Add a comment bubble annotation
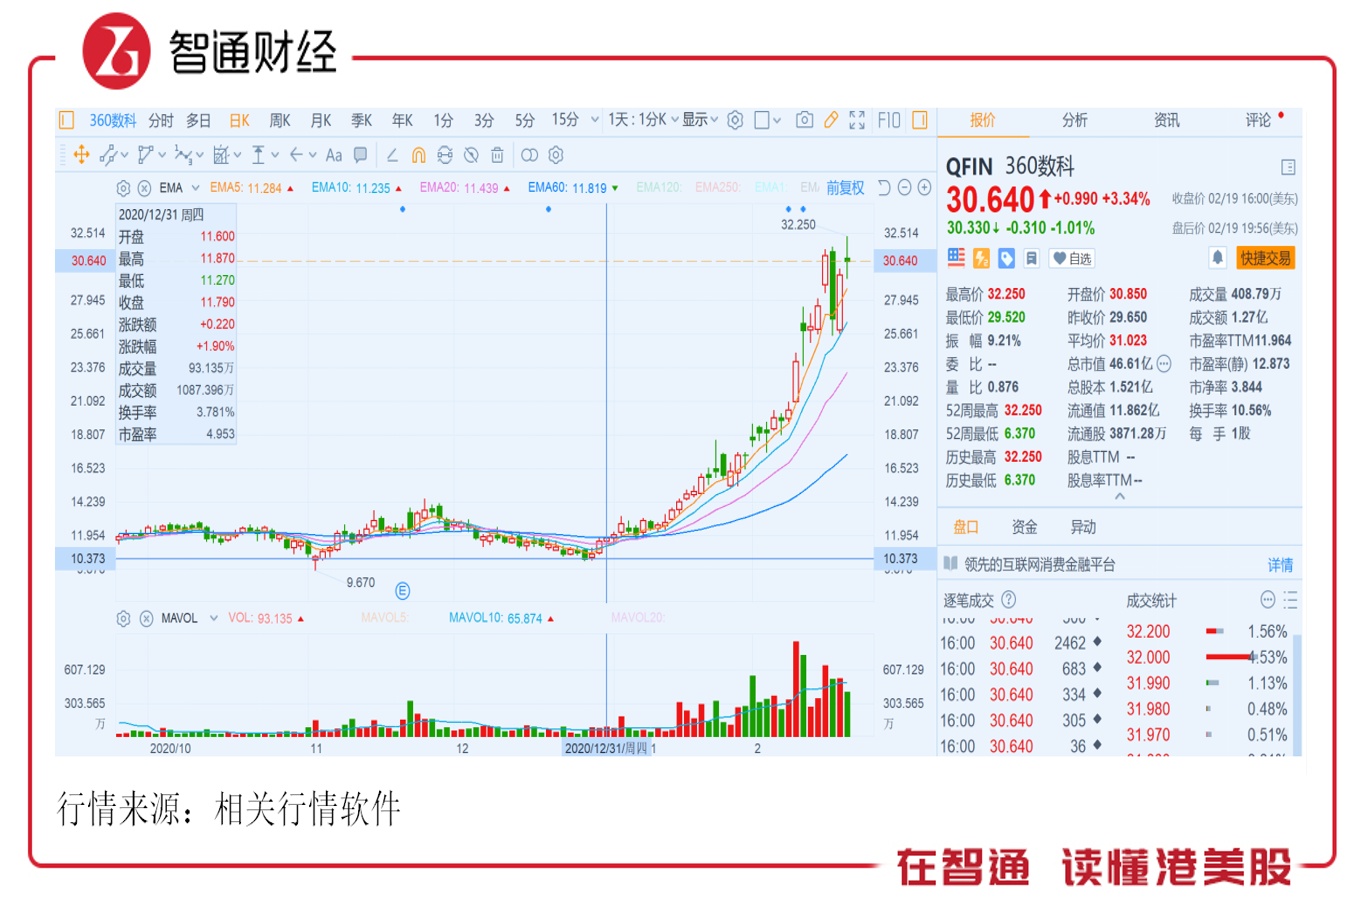Viewport: 1365px width, 916px height. pyautogui.click(x=361, y=155)
